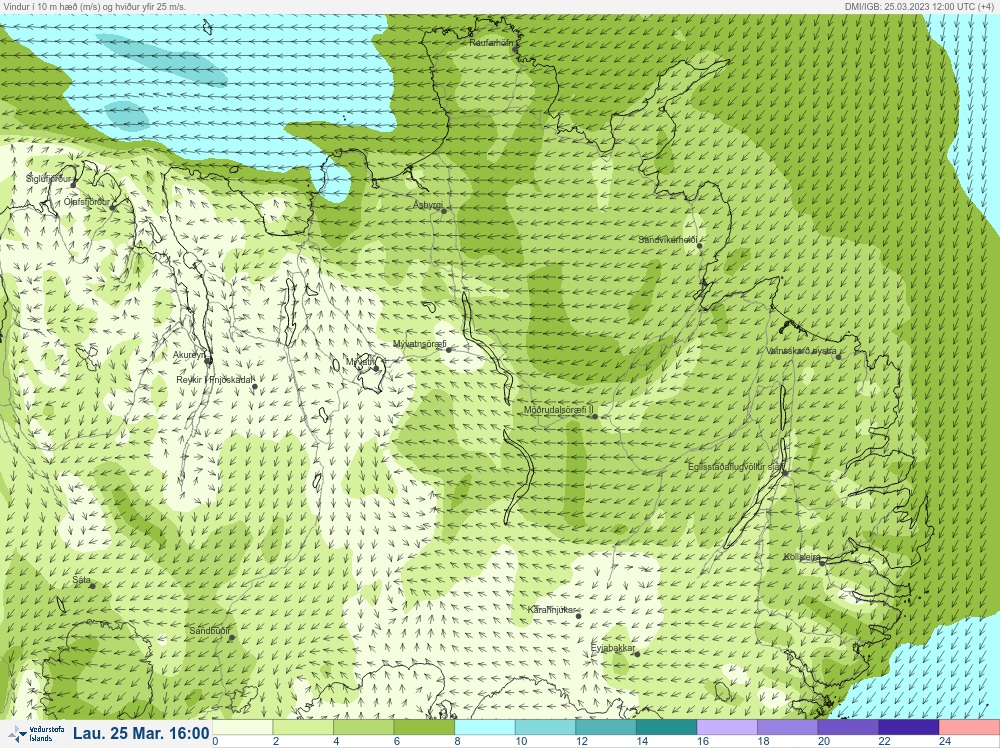The height and width of the screenshot is (748, 1000).
Task: Click the DMI/IGB 25.03.2023 12:00 UTC timestamp
Action: pos(920,6)
